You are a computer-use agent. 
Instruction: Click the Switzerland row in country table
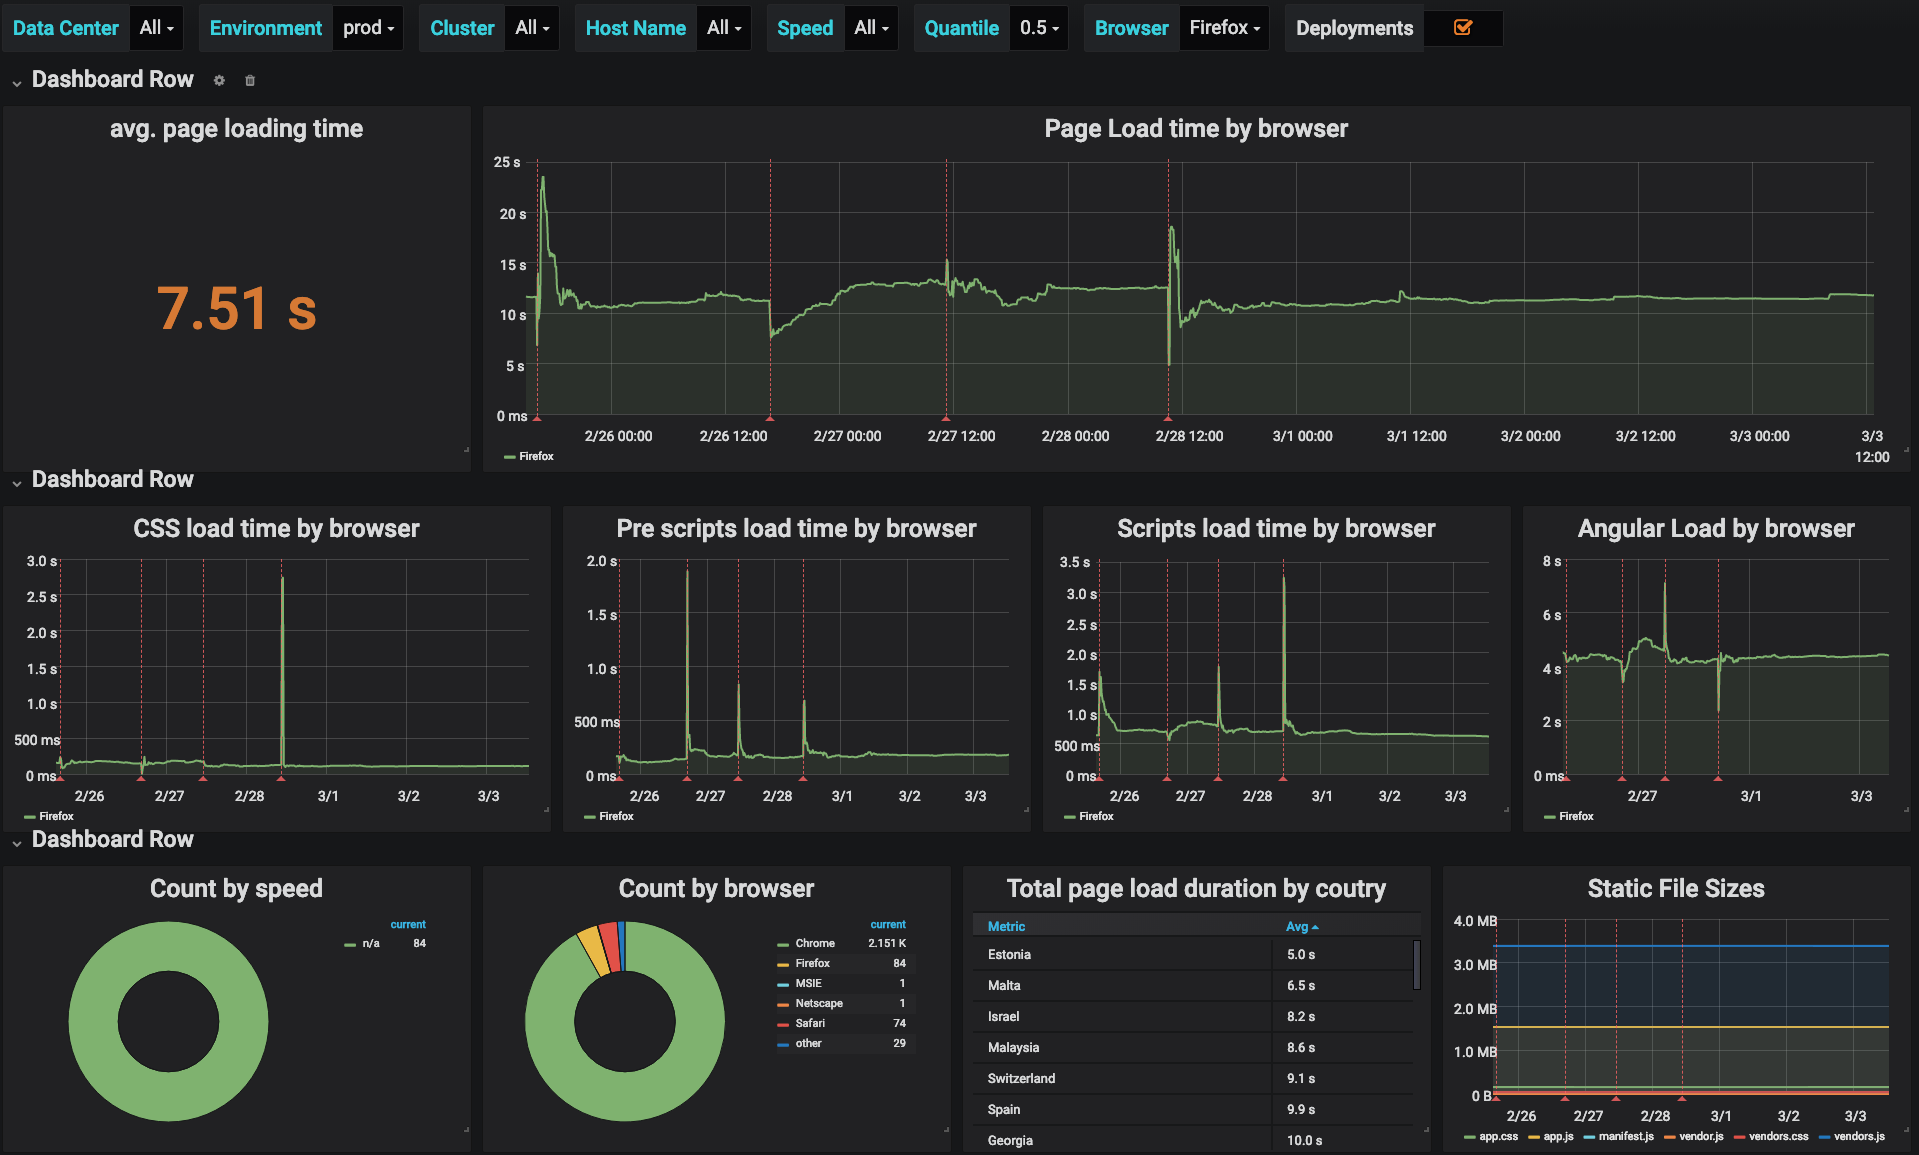1192,1078
